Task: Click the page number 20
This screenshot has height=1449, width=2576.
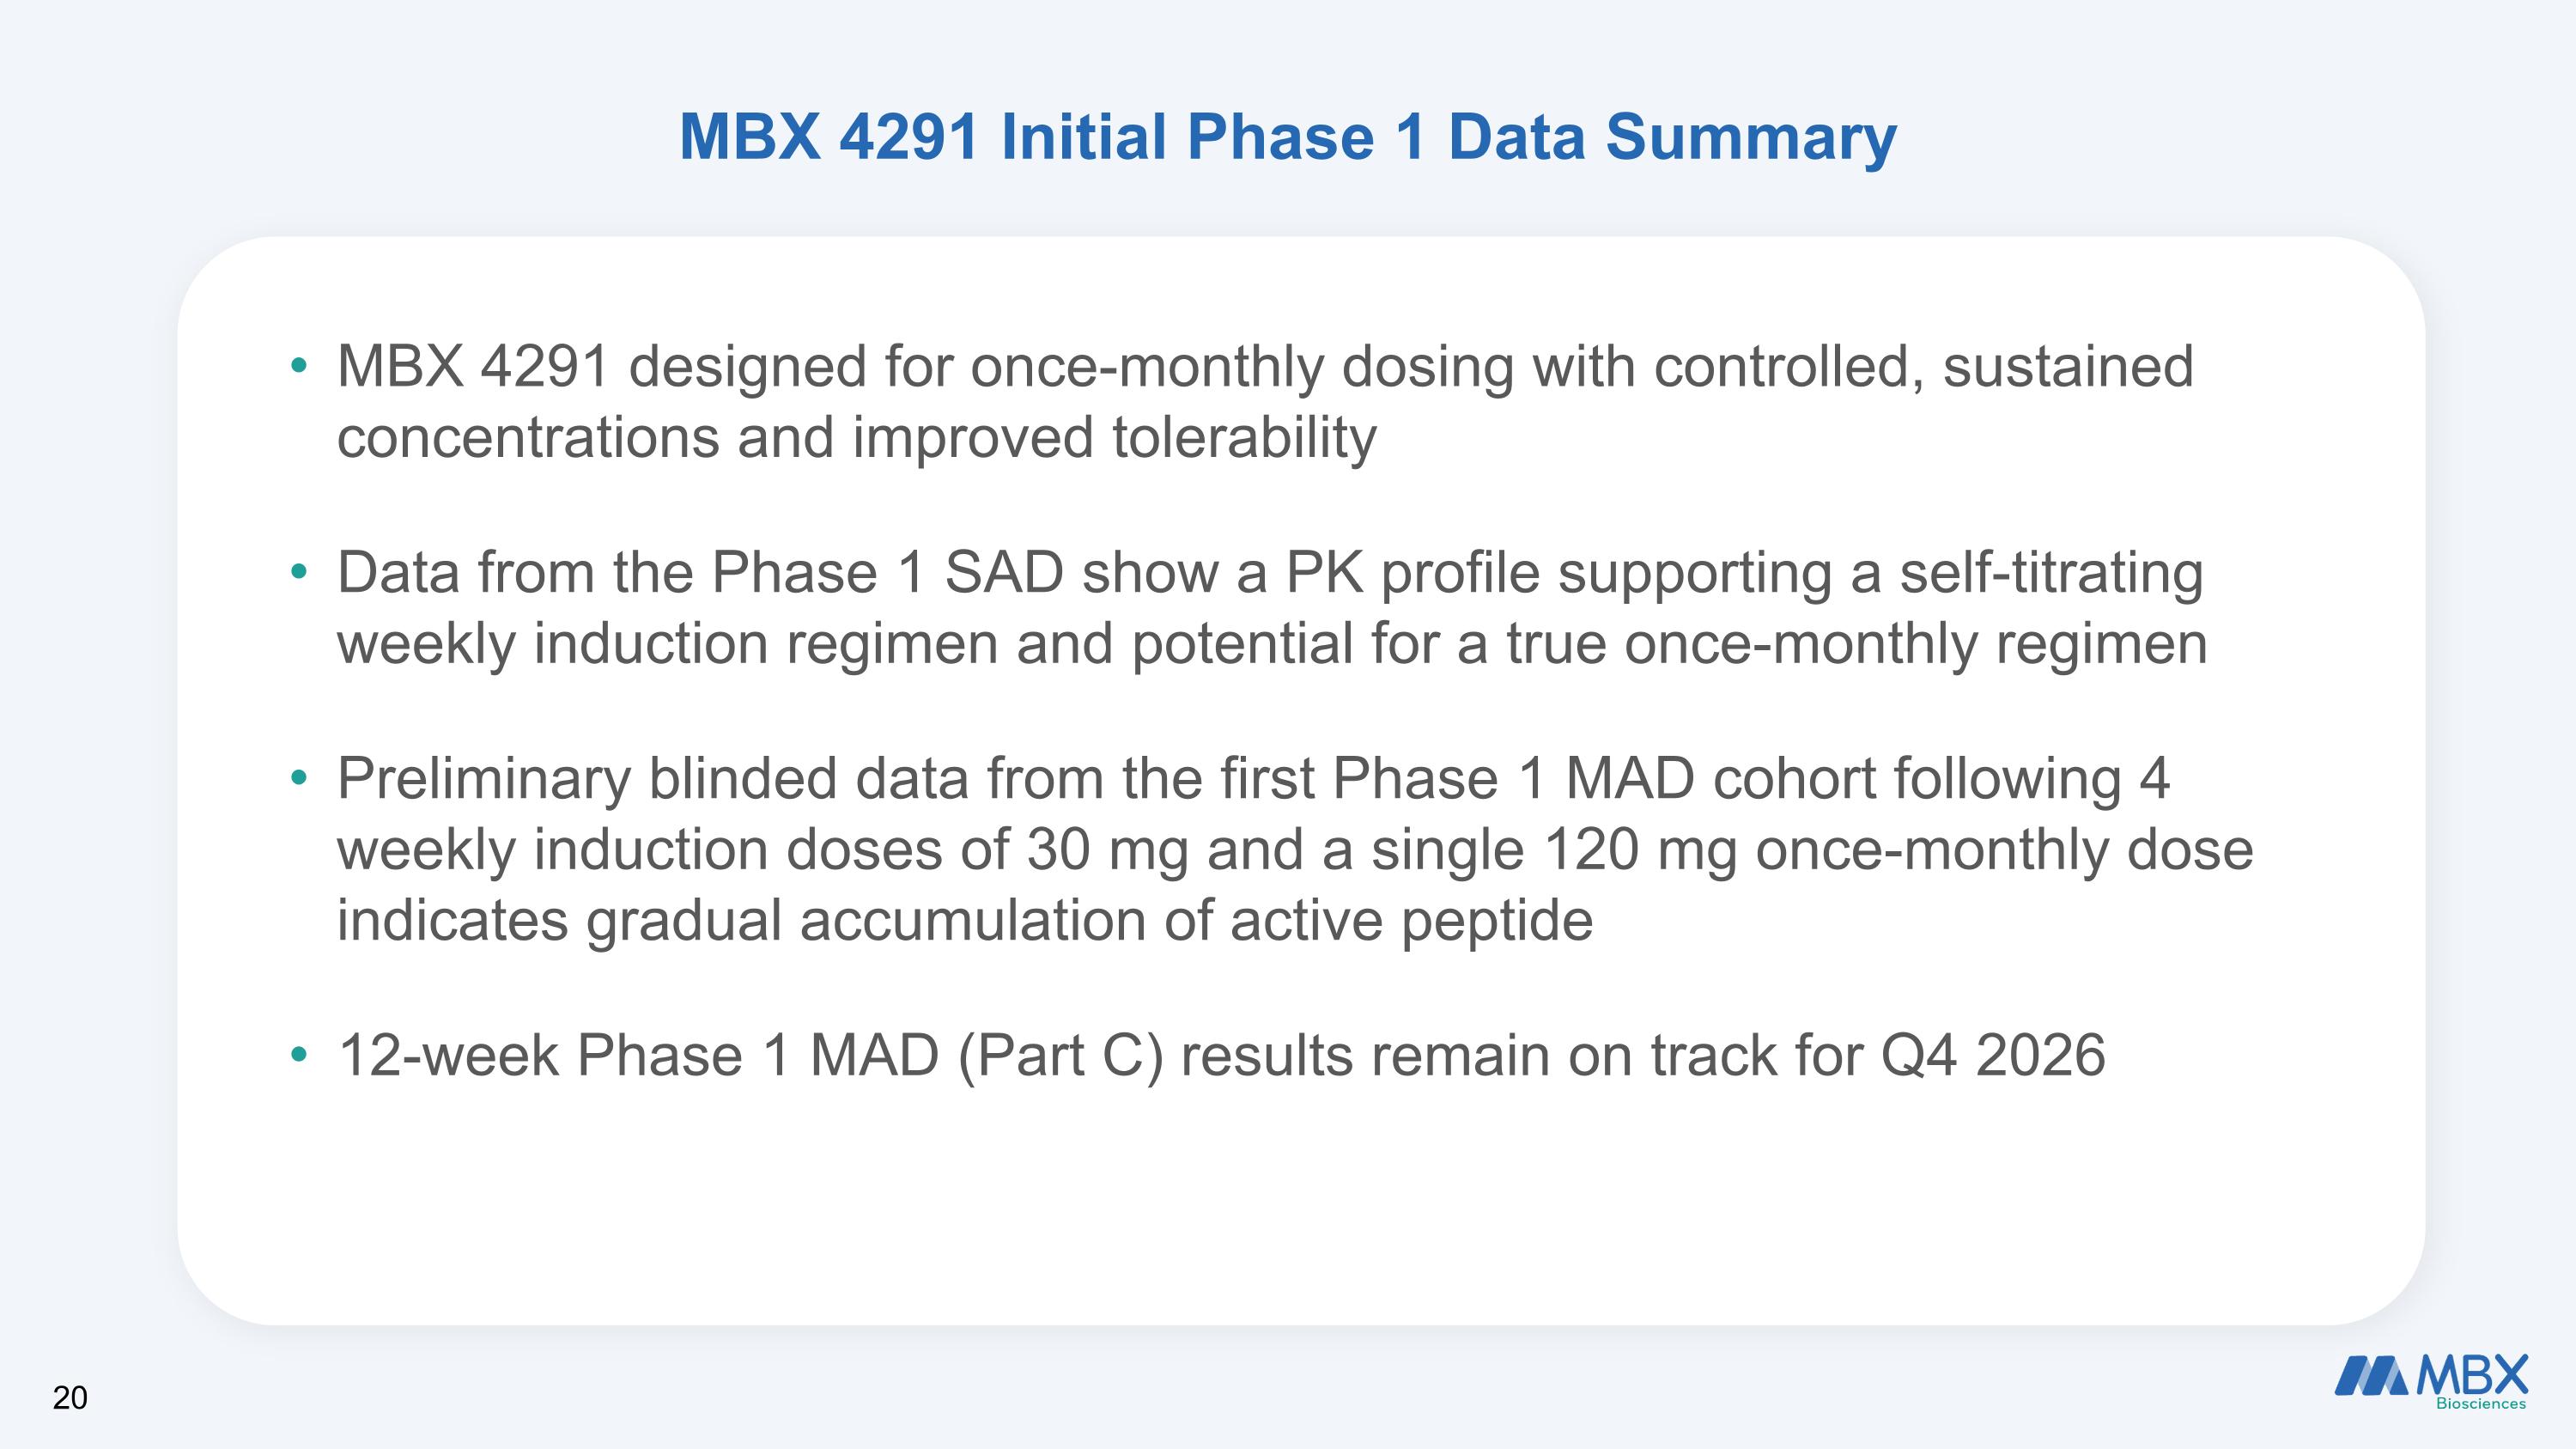Action: click(x=70, y=1398)
